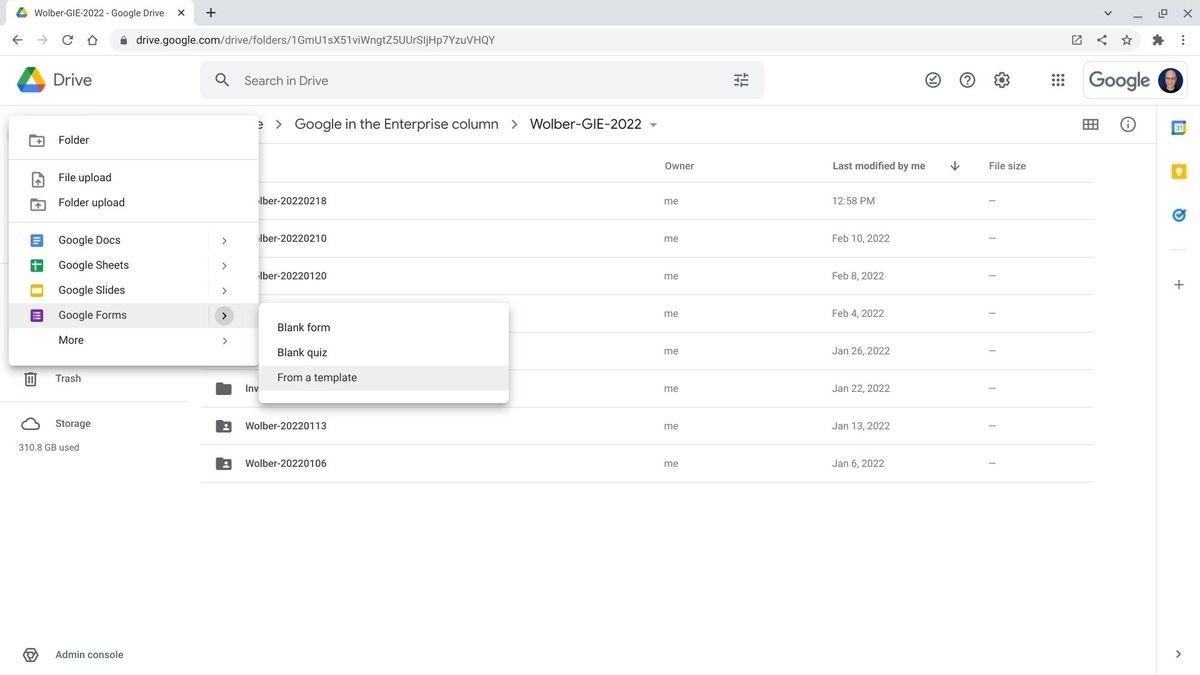Open the browser extensions puzzle icon
Viewport: 1200px width, 675px height.
(1158, 40)
